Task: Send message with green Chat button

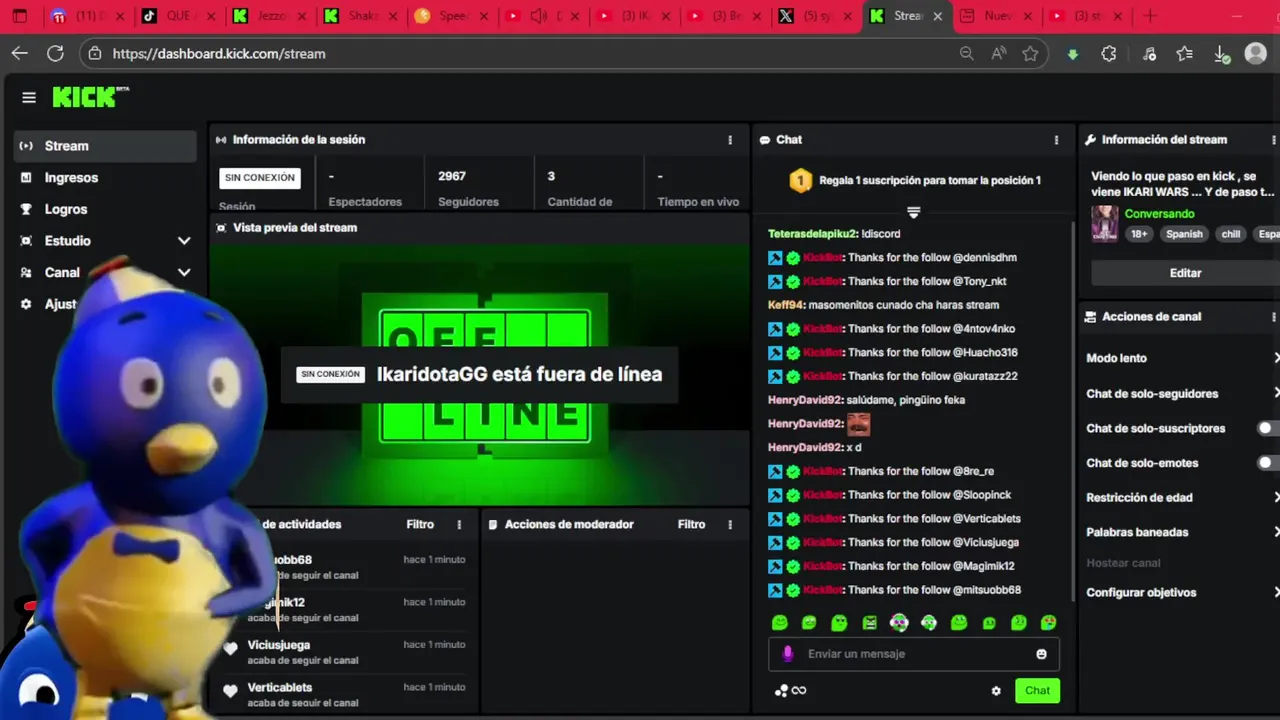Action: point(1037,691)
